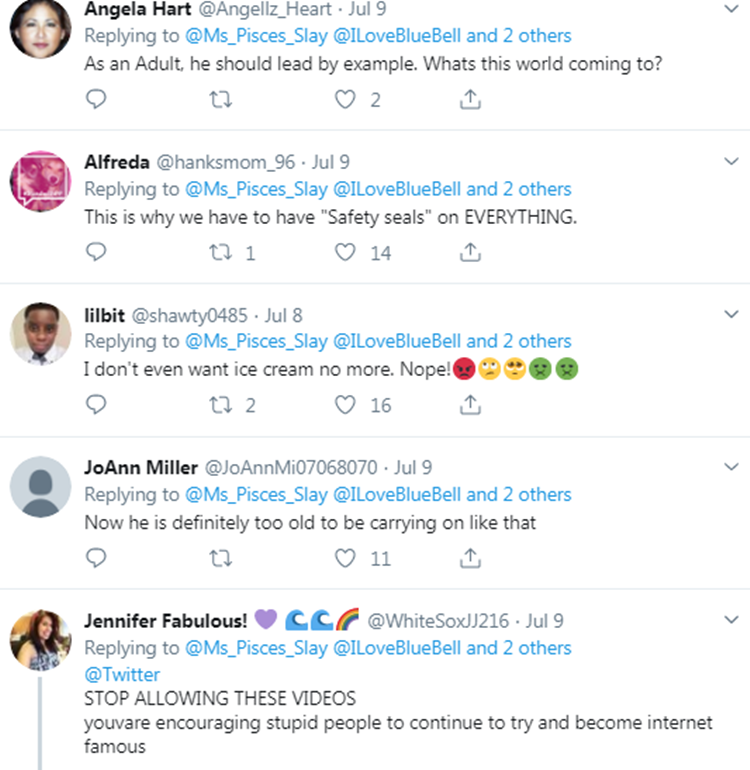
Task: Share JoAnn Miller's tweet
Action: 470,558
